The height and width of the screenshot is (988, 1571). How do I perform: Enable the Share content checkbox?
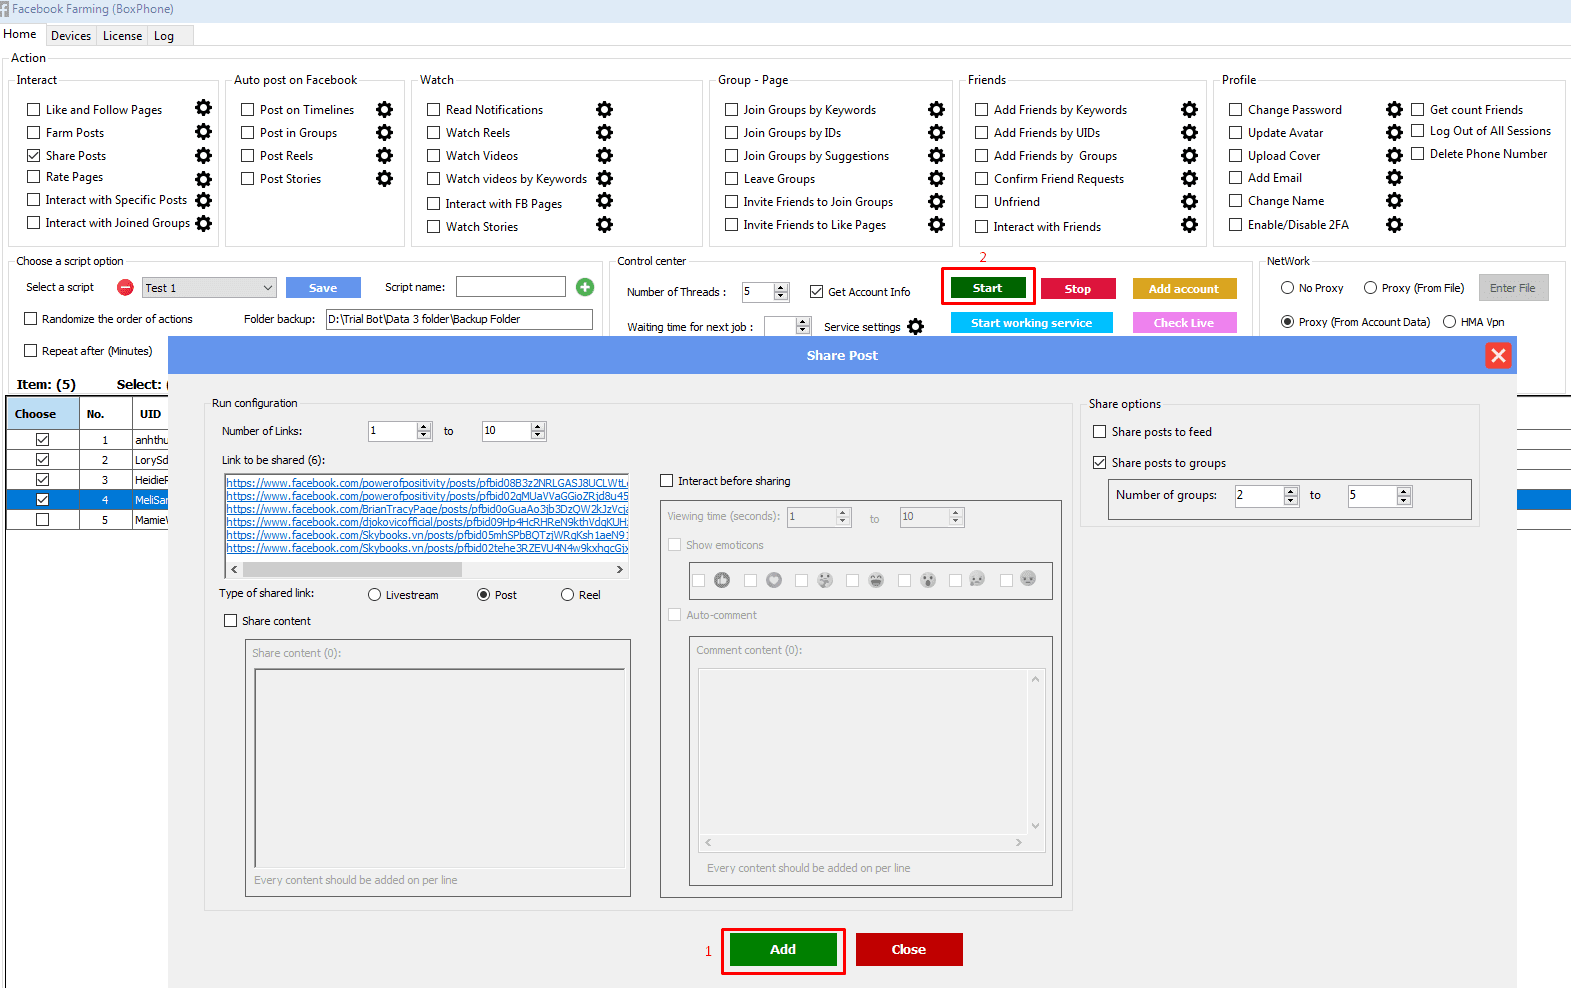(x=231, y=620)
